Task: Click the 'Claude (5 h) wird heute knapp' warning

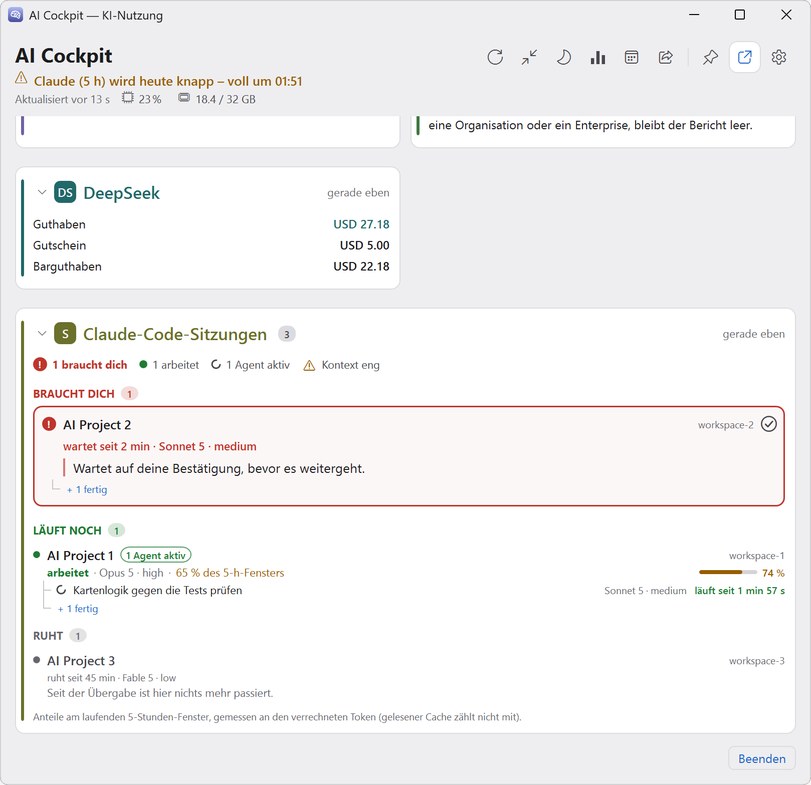Action: click(168, 81)
